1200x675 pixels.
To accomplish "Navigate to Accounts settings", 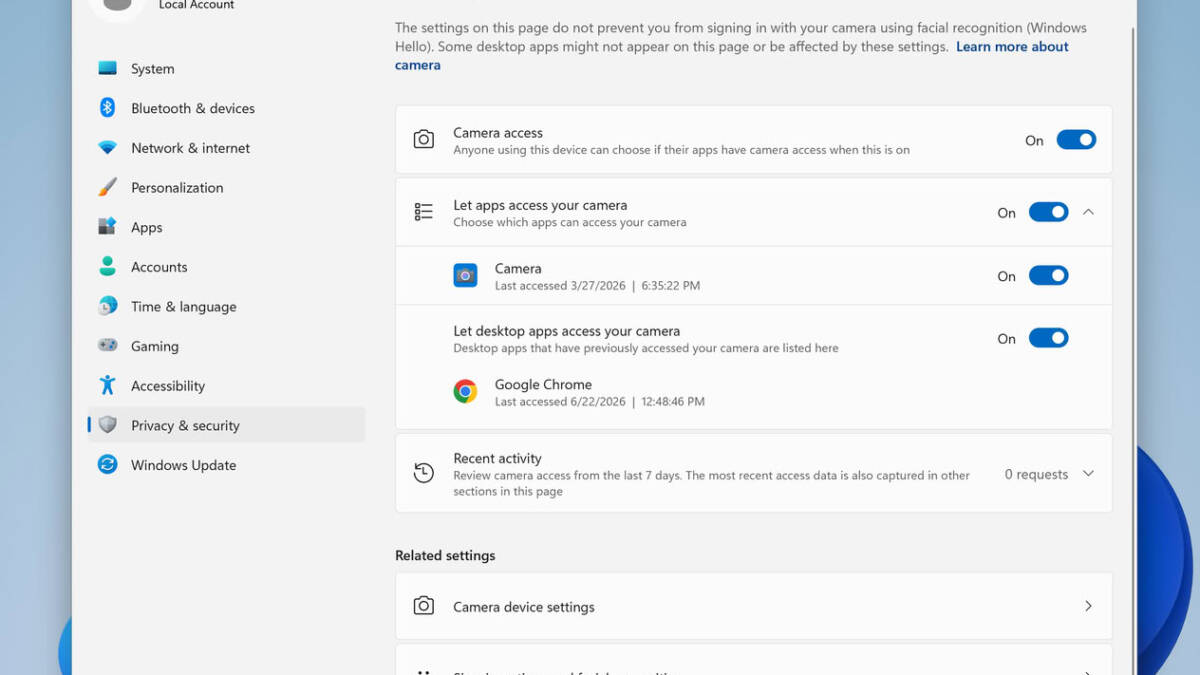I will pos(226,267).
